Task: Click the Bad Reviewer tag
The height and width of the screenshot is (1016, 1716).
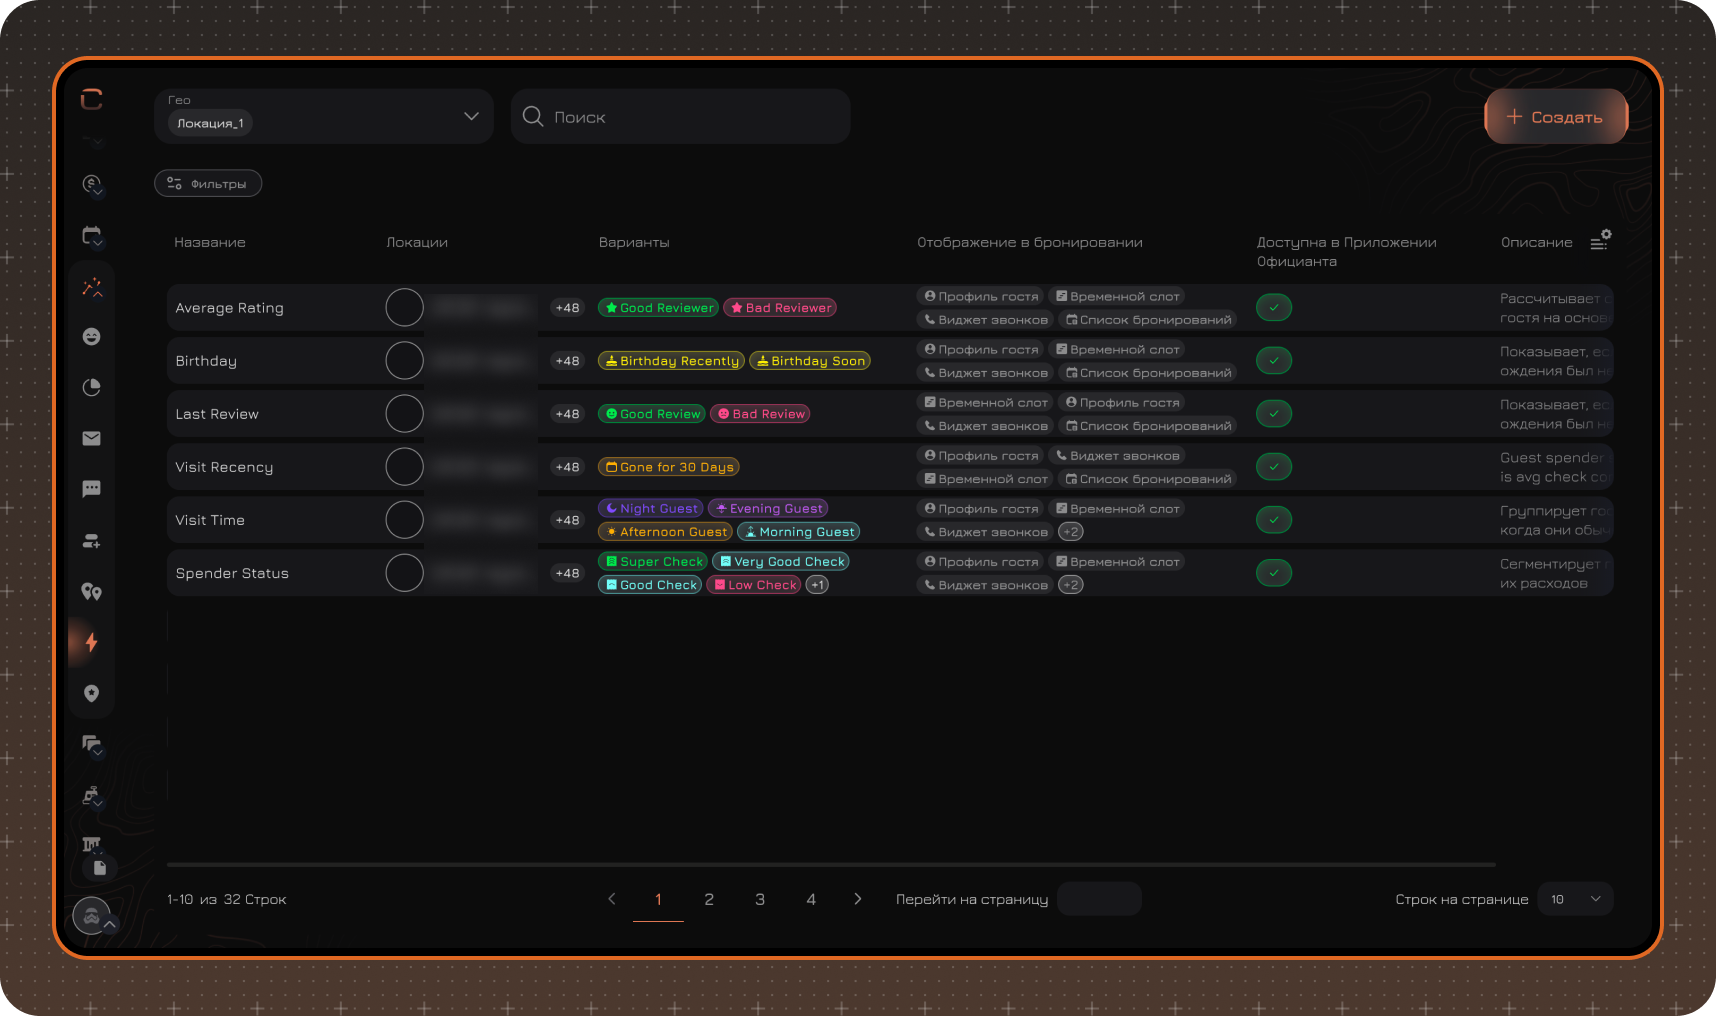Action: pos(780,308)
